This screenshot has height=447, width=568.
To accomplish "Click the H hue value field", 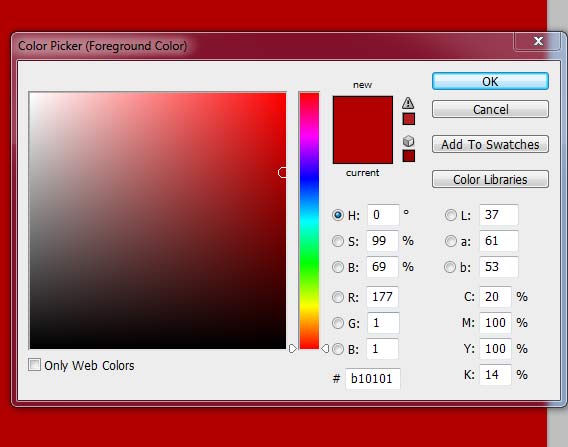I will coord(383,215).
